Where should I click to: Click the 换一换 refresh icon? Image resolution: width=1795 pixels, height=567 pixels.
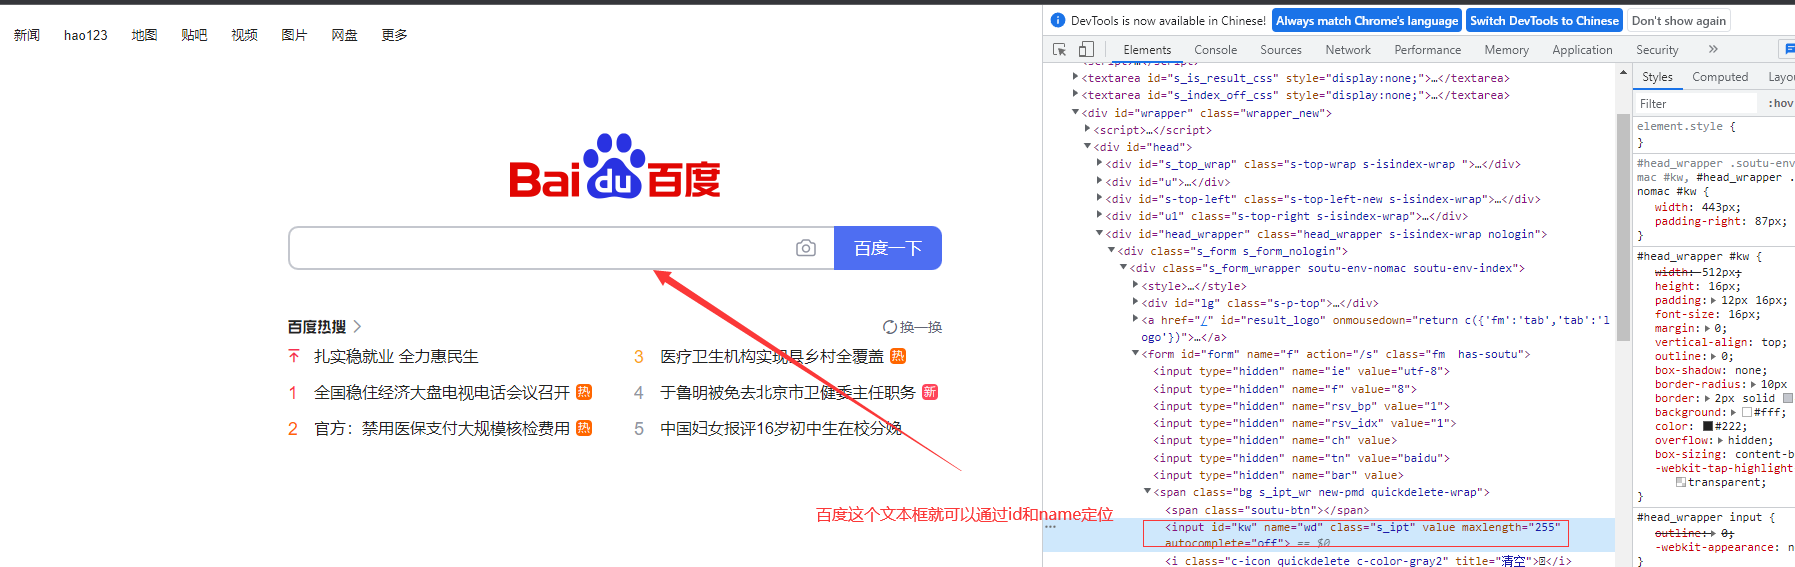[890, 327]
